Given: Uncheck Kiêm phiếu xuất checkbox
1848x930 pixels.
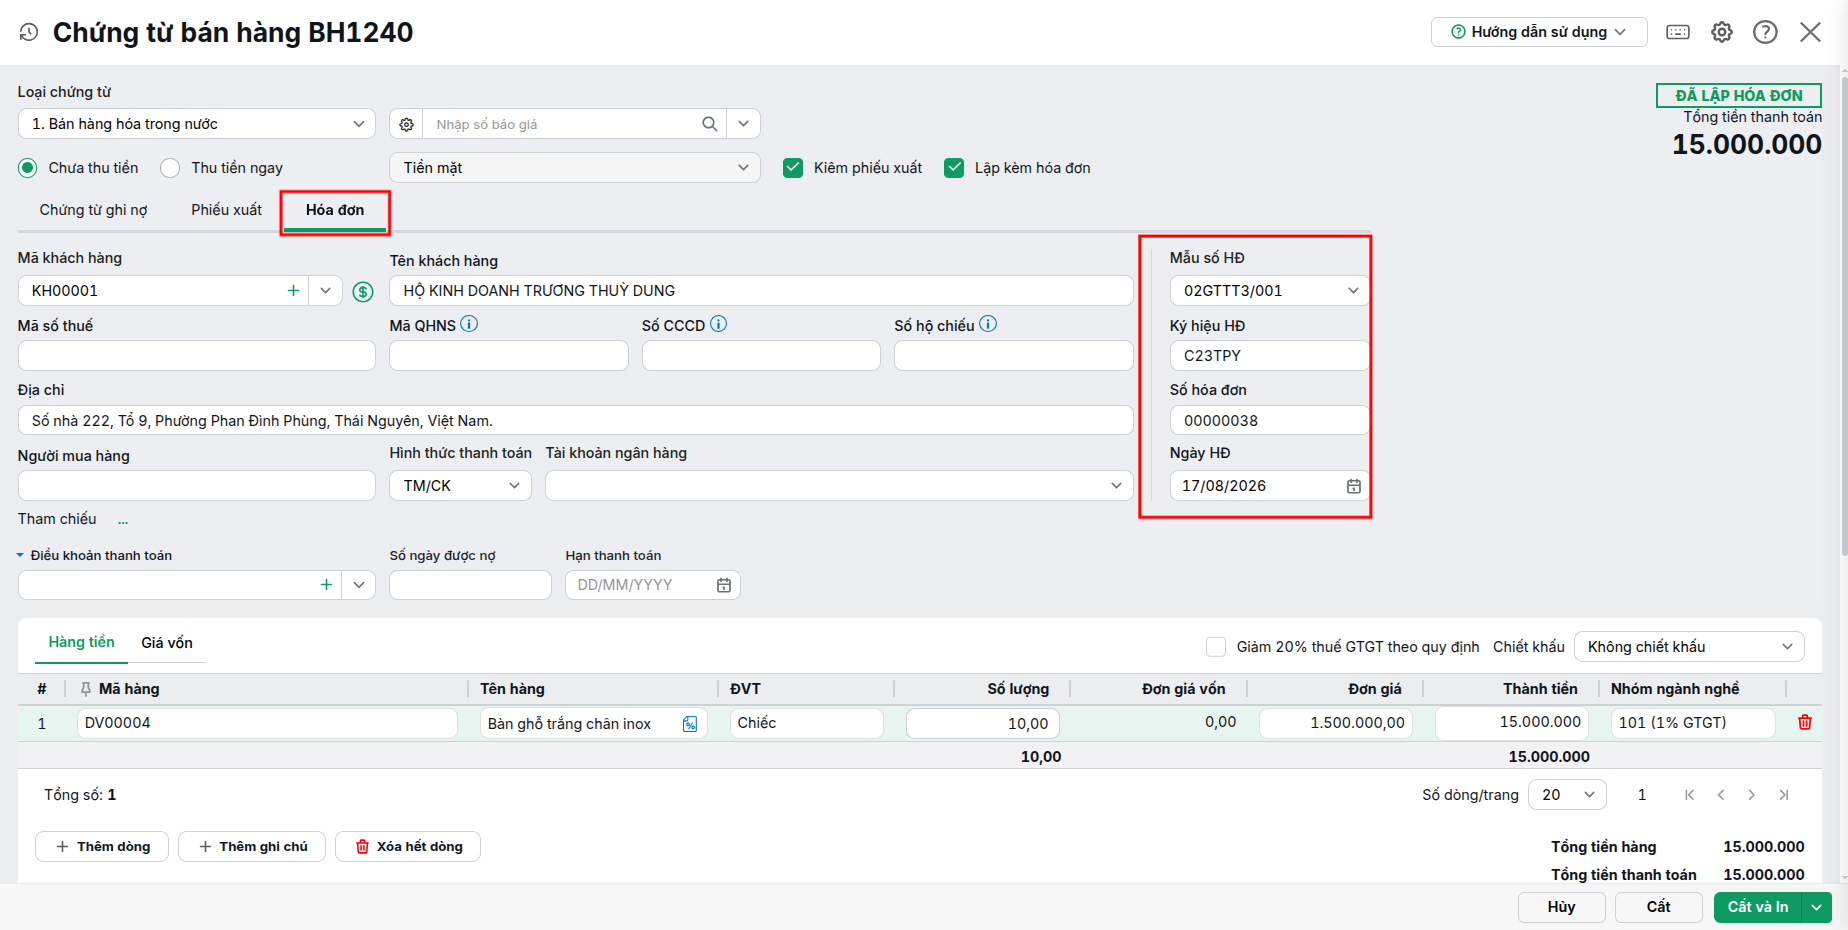Looking at the screenshot, I should coord(793,168).
